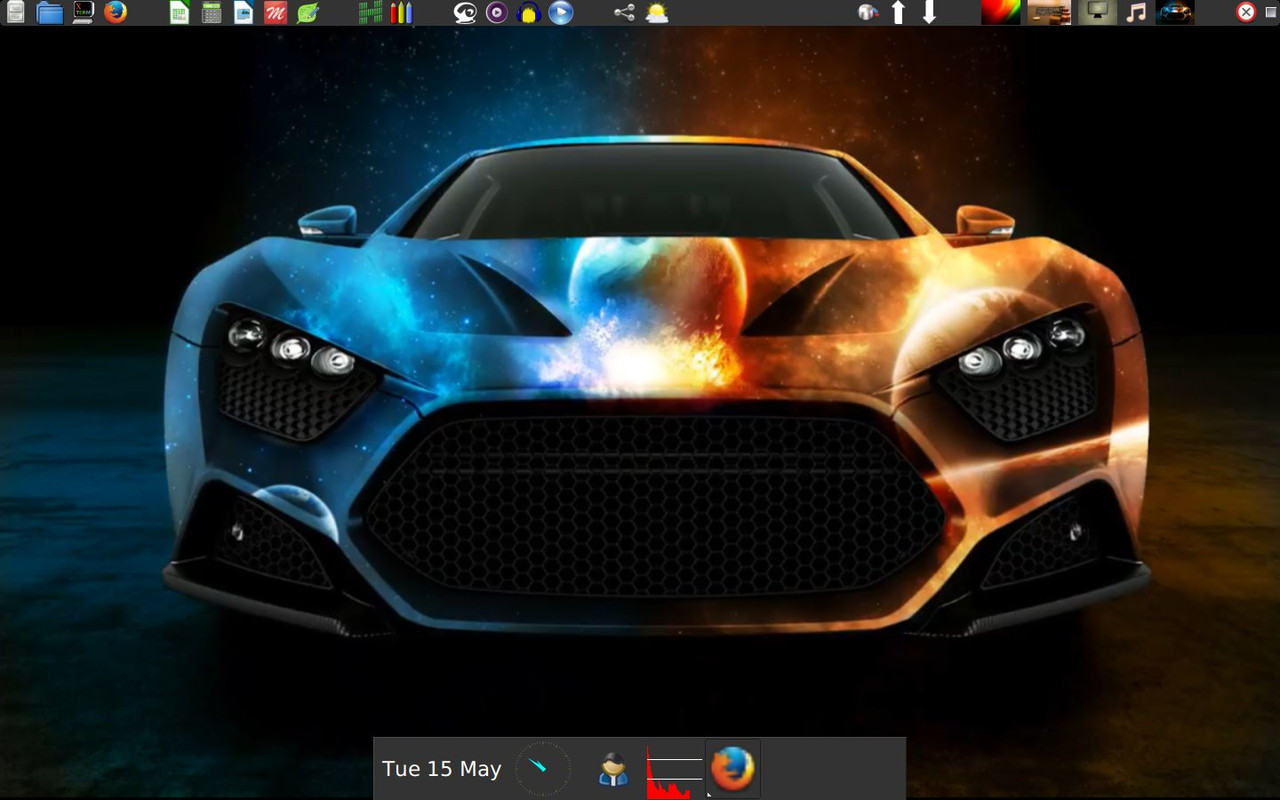Open the blue image document application
Screen dimensions: 1280x800
[244, 12]
